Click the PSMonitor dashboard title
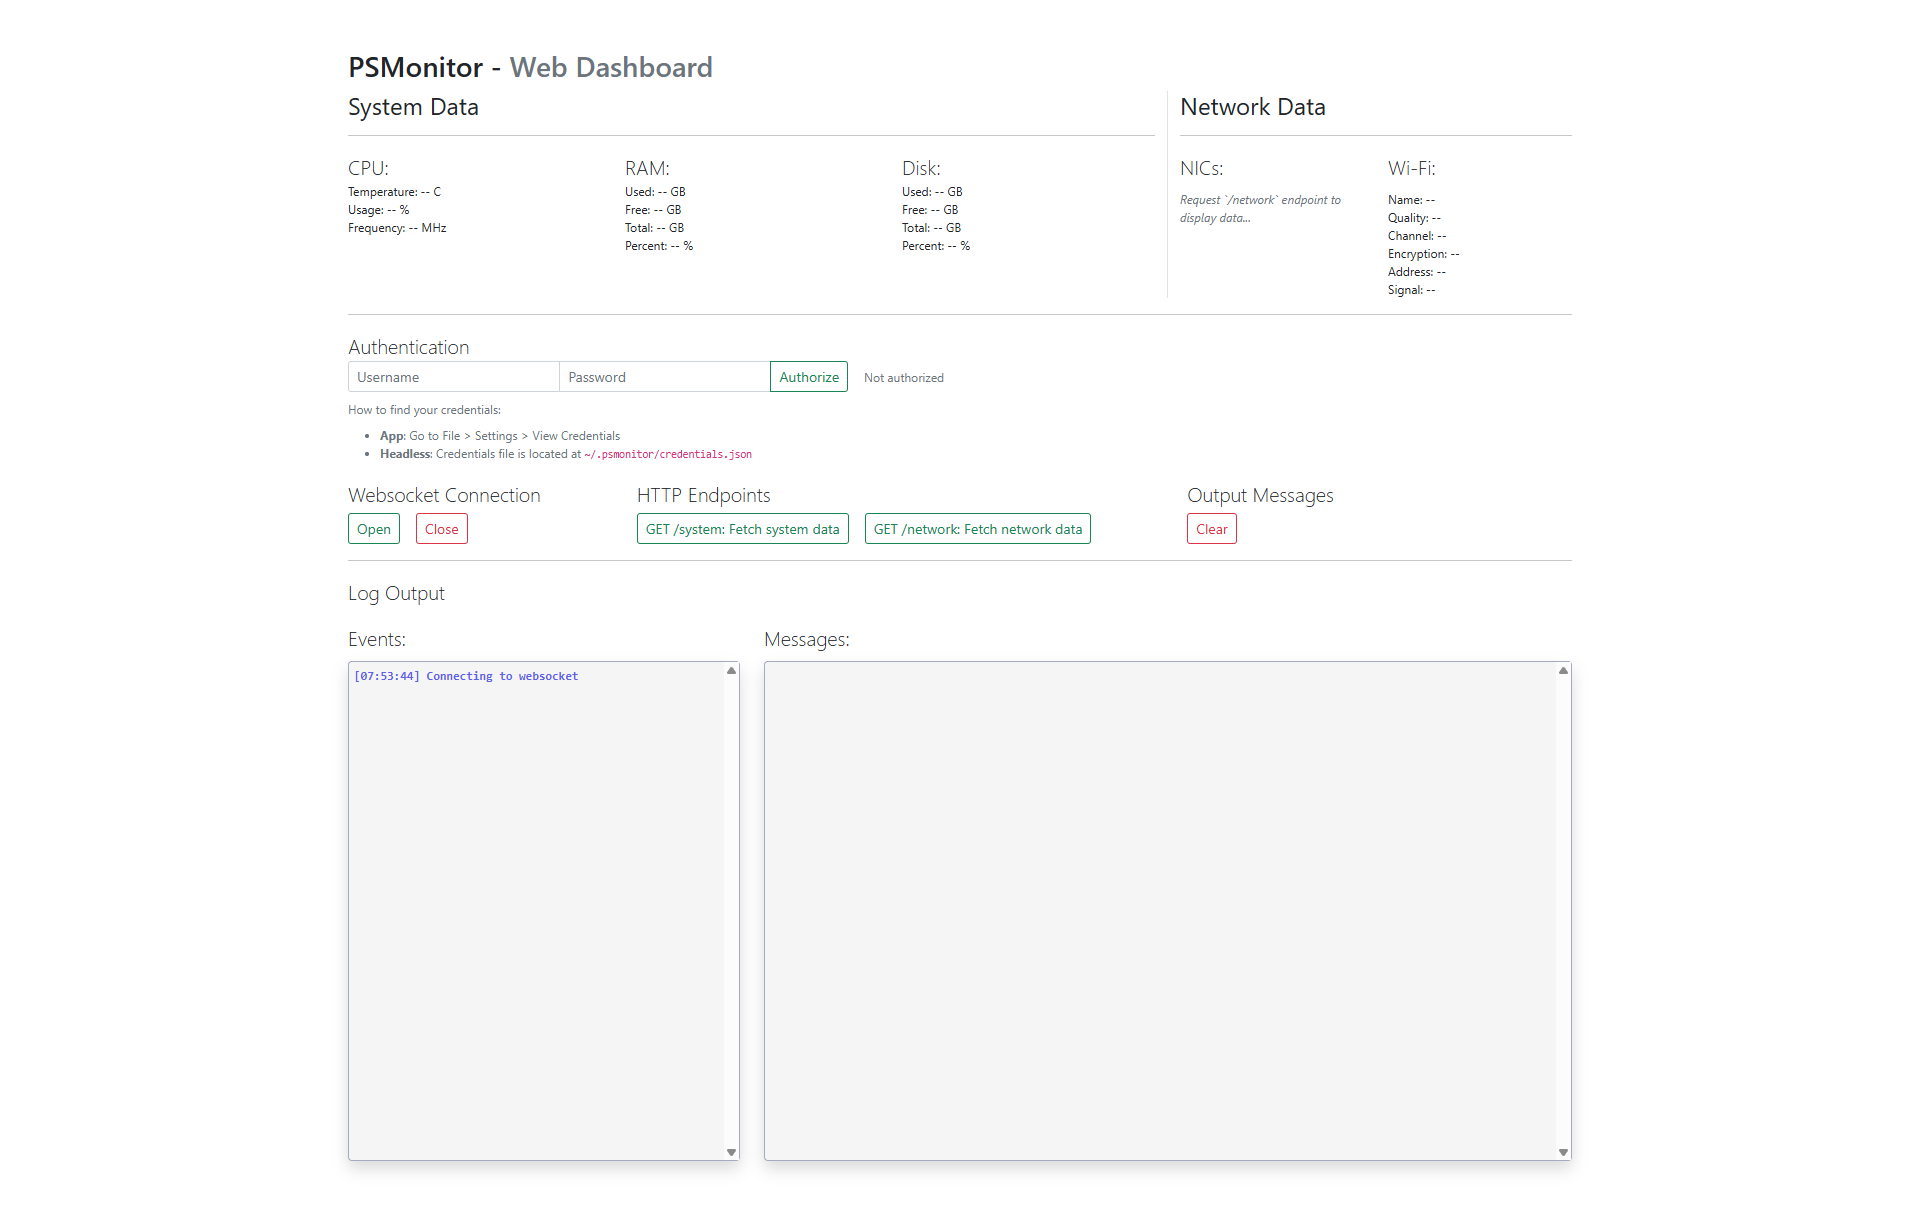Image resolution: width=1920 pixels, height=1210 pixels. 416,67
